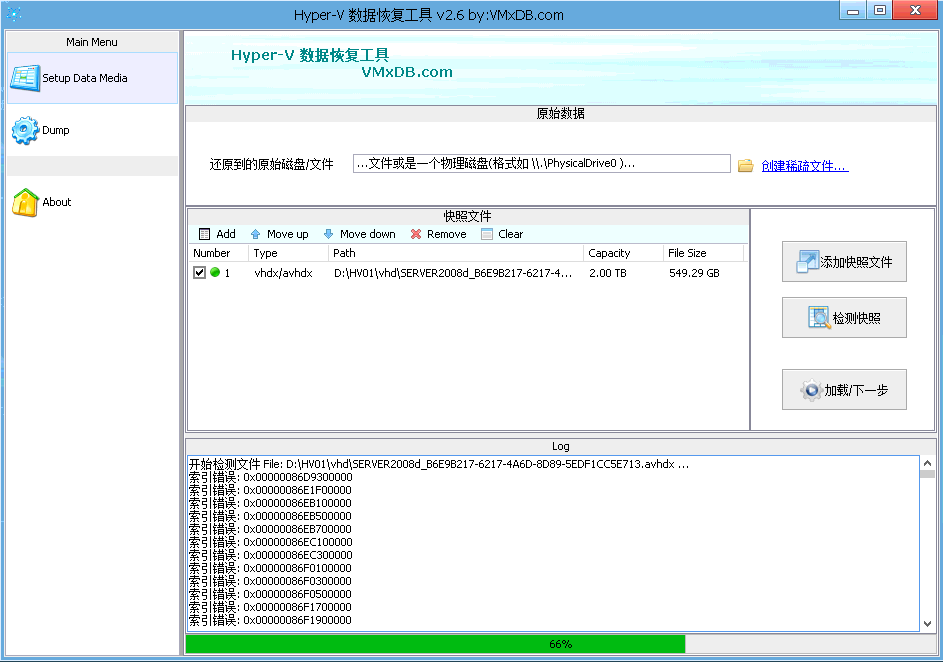Click the load/next step gear icon
This screenshot has width=943, height=662.
click(x=811, y=390)
